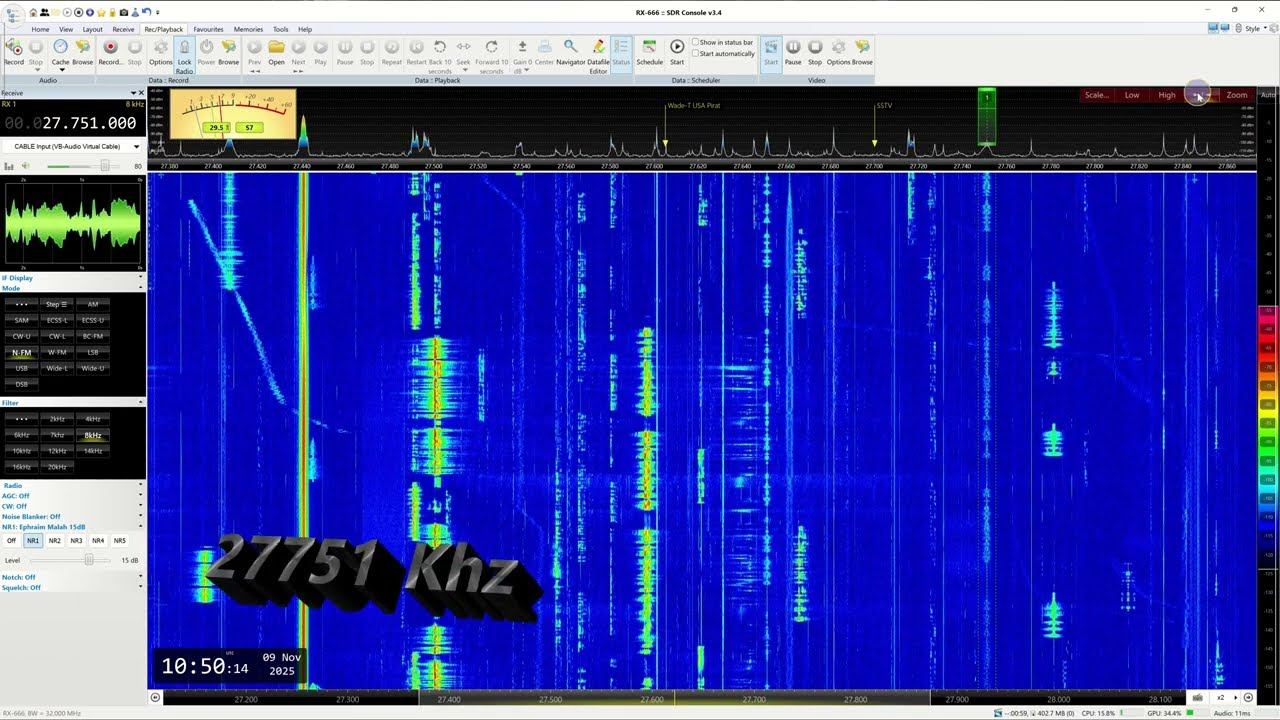1280x720 pixels.
Task: Click the Zoom spectrum button
Action: (1237, 95)
